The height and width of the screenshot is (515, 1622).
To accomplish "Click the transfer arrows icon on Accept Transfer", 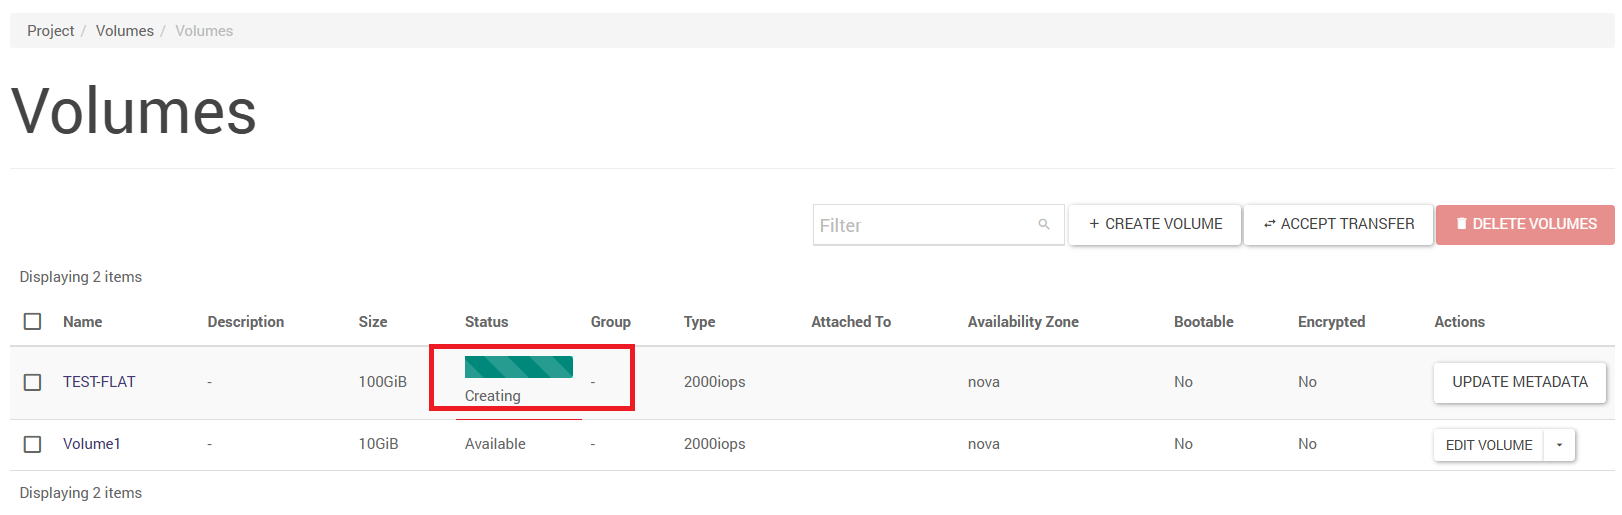I will [1269, 225].
